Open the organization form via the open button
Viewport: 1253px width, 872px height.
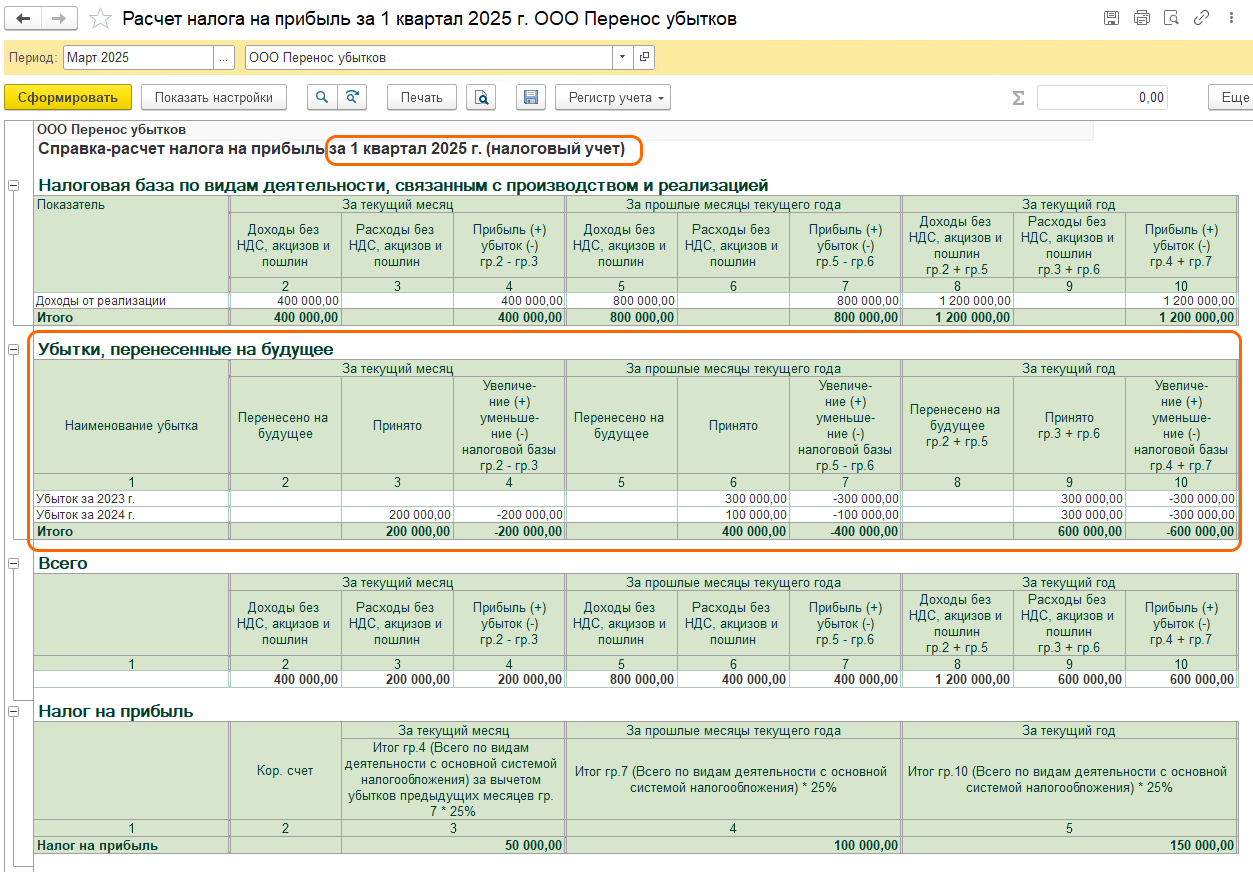point(645,57)
